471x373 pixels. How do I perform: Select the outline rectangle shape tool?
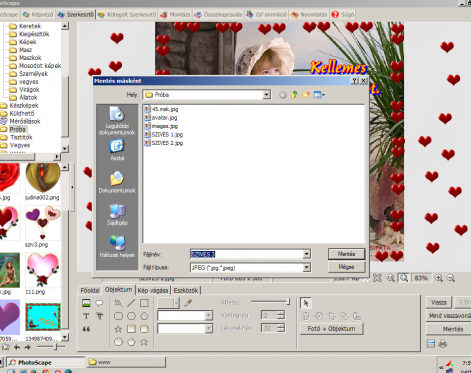(144, 303)
